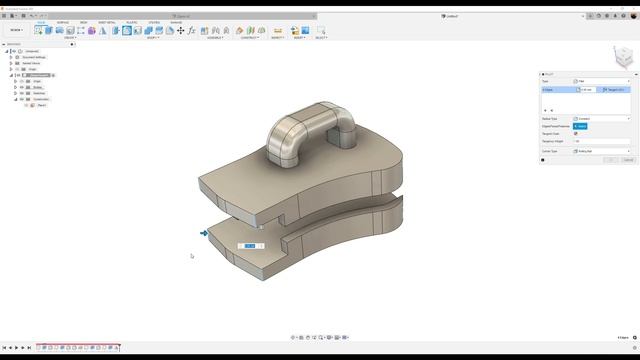640x360 pixels.
Task: Toggle visibility of Plane1 item
Action: coord(27,105)
